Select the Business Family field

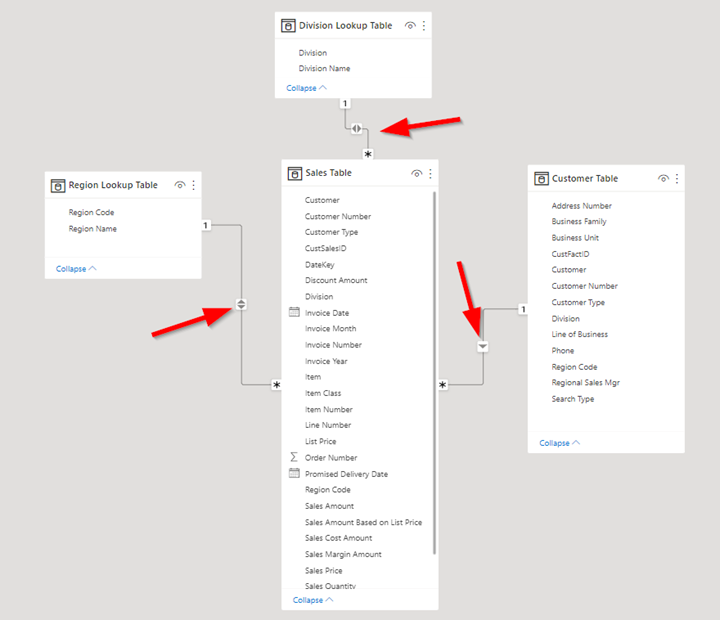[x=579, y=221]
